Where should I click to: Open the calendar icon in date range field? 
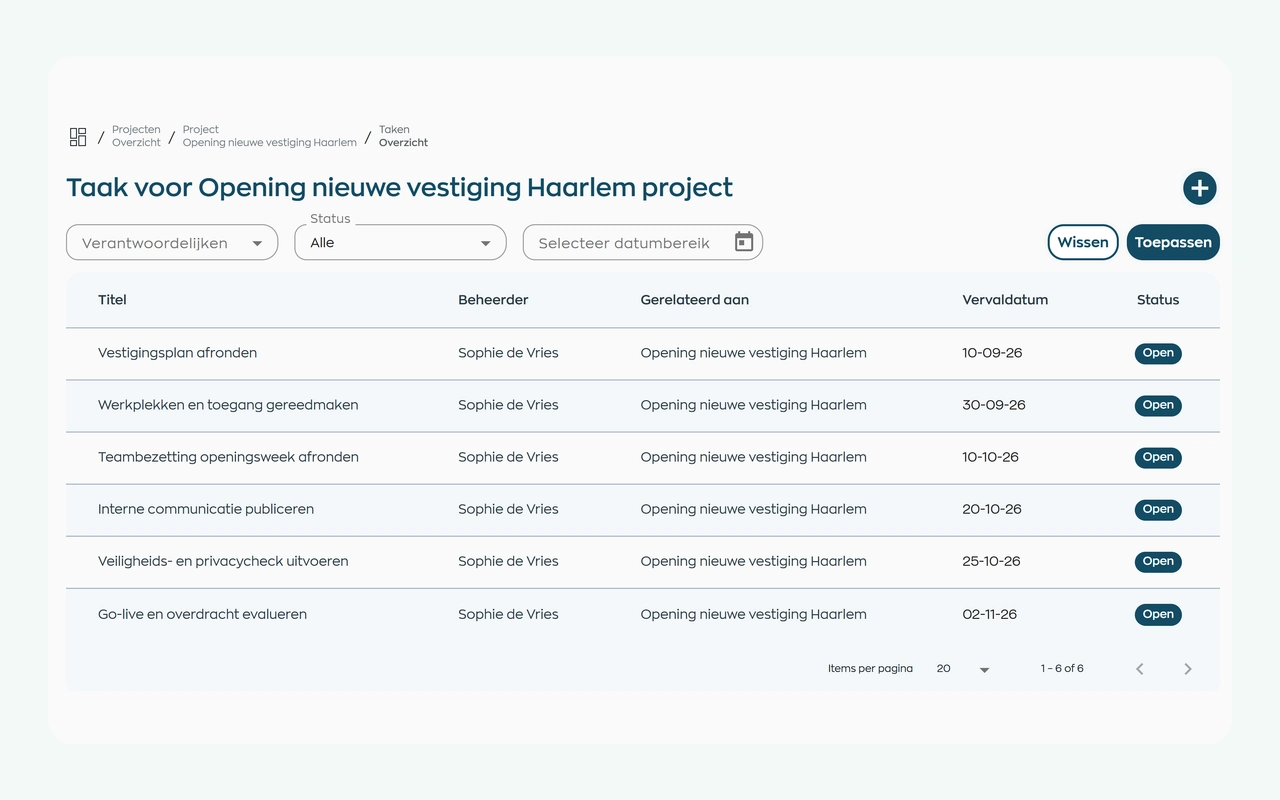click(744, 242)
